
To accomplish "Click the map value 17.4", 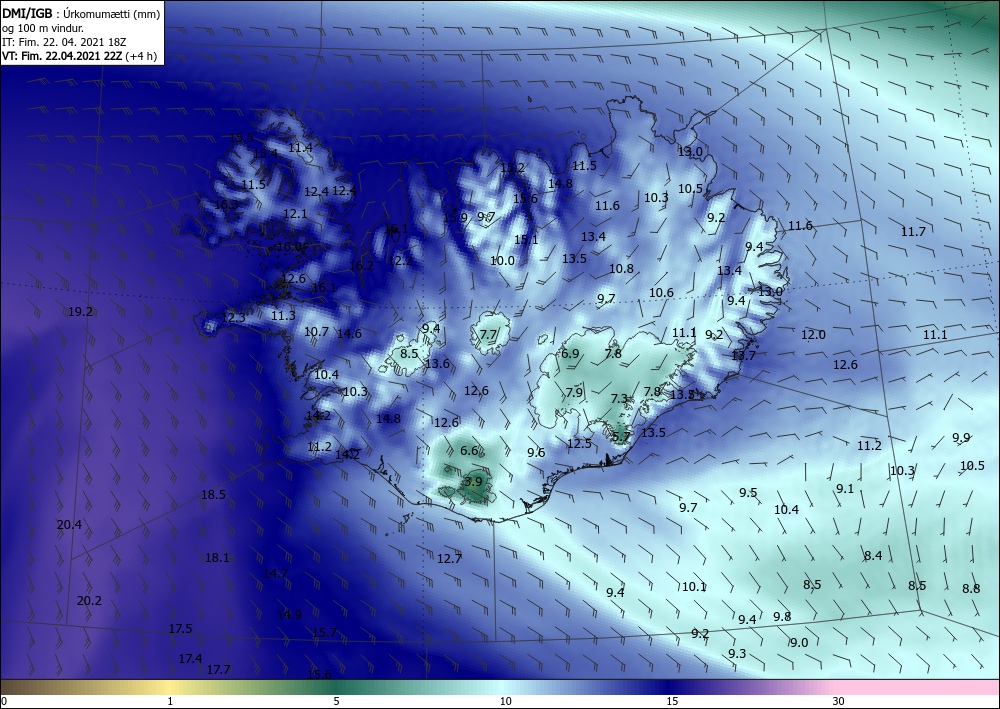I will (x=190, y=659).
